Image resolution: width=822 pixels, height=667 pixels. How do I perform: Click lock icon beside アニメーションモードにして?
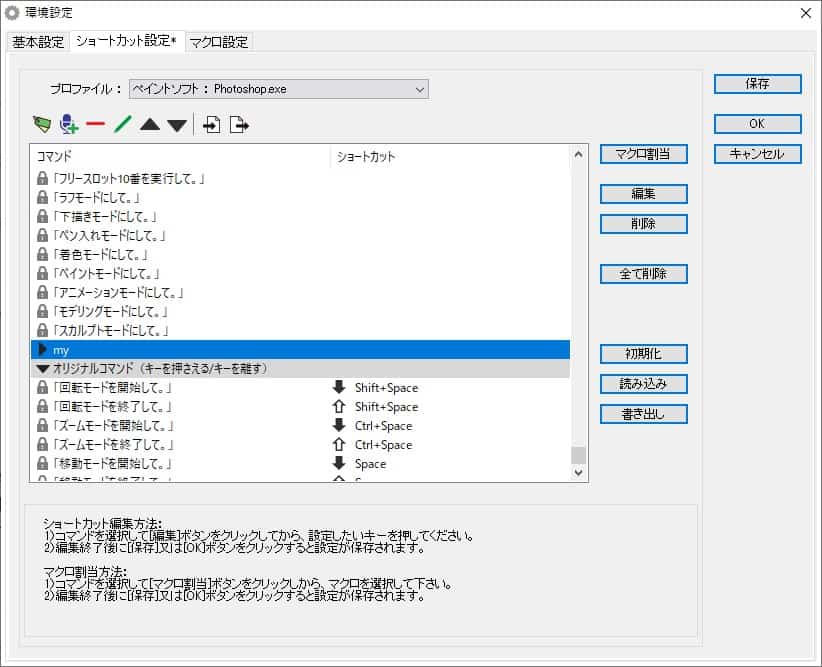[x=42, y=292]
